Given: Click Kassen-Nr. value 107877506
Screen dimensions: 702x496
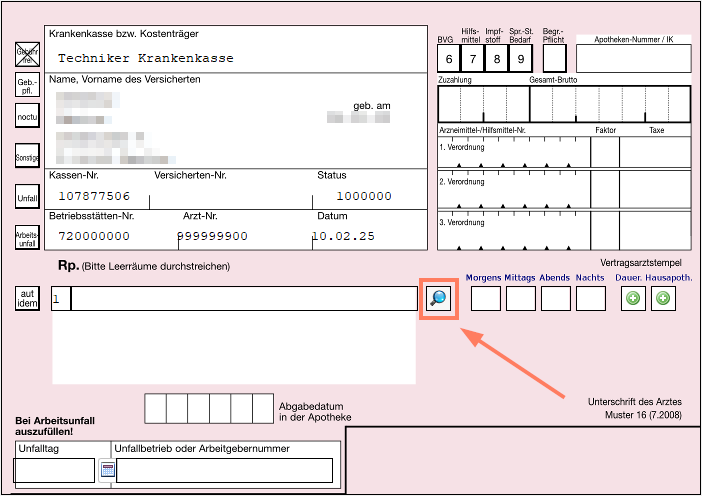Looking at the screenshot, I should pos(94,196).
